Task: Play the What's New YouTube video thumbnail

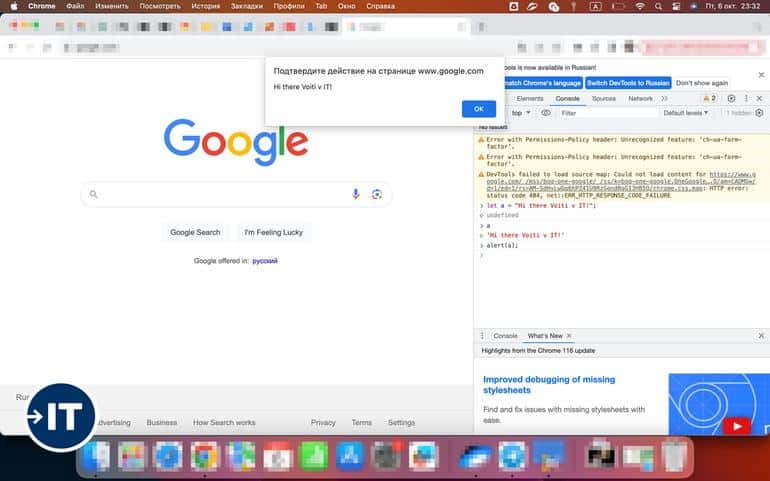Action: click(737, 426)
